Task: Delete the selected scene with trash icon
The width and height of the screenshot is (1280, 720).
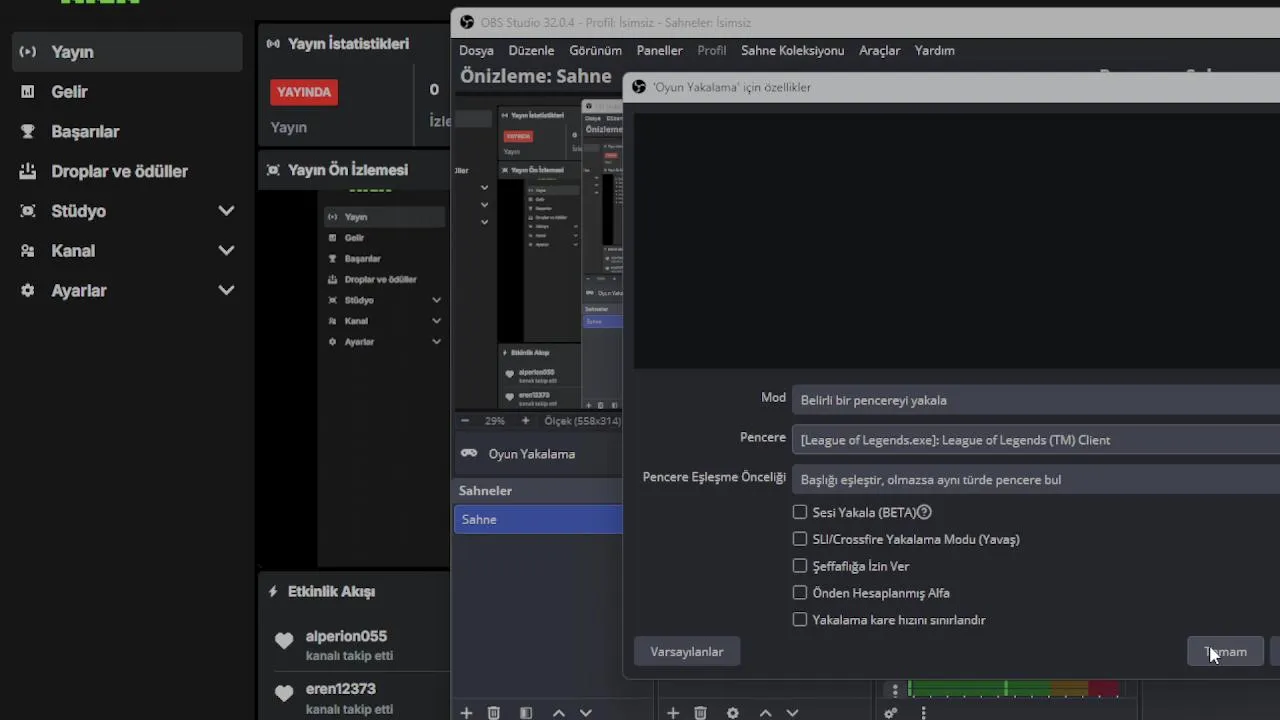Action: point(494,713)
